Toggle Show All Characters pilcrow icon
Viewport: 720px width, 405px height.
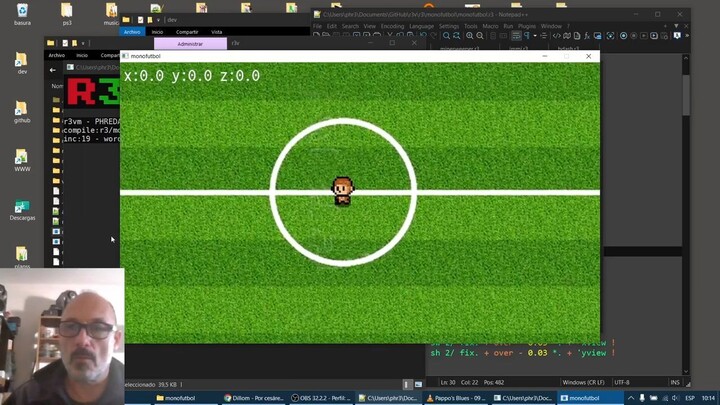(527, 36)
